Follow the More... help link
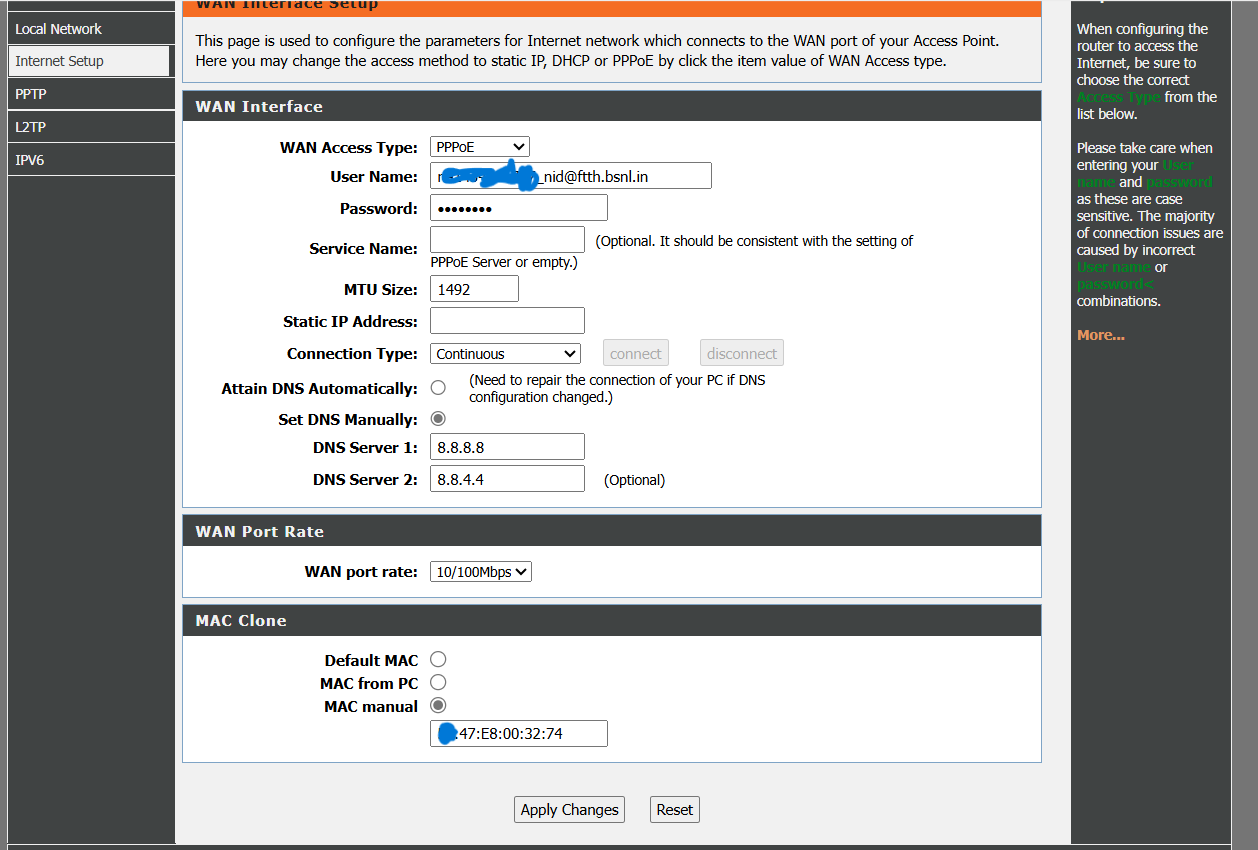 (x=1100, y=335)
